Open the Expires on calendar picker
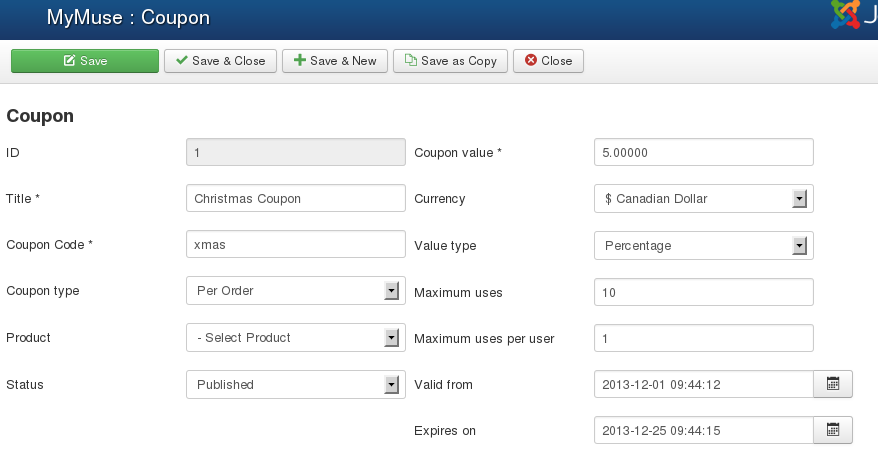This screenshot has width=878, height=468. (x=832, y=430)
